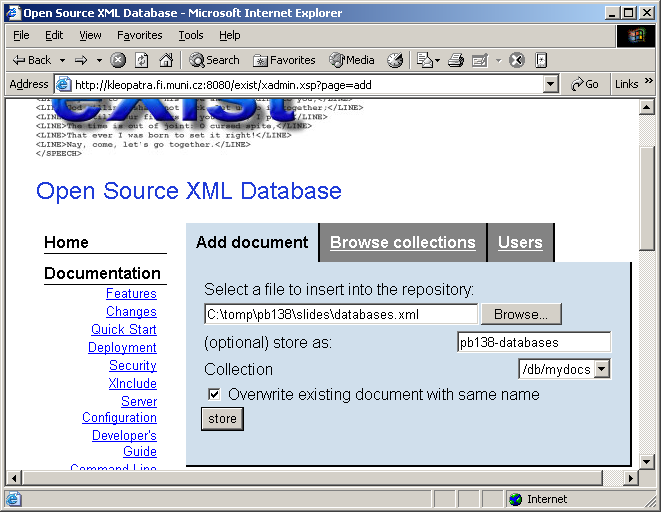The image size is (661, 512).
Task: Open the File menu
Action: coord(21,35)
